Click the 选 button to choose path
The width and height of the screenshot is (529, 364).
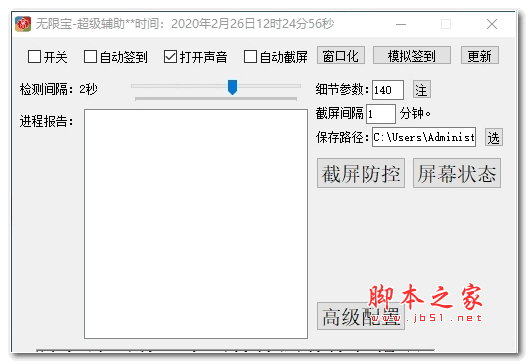pyautogui.click(x=494, y=137)
